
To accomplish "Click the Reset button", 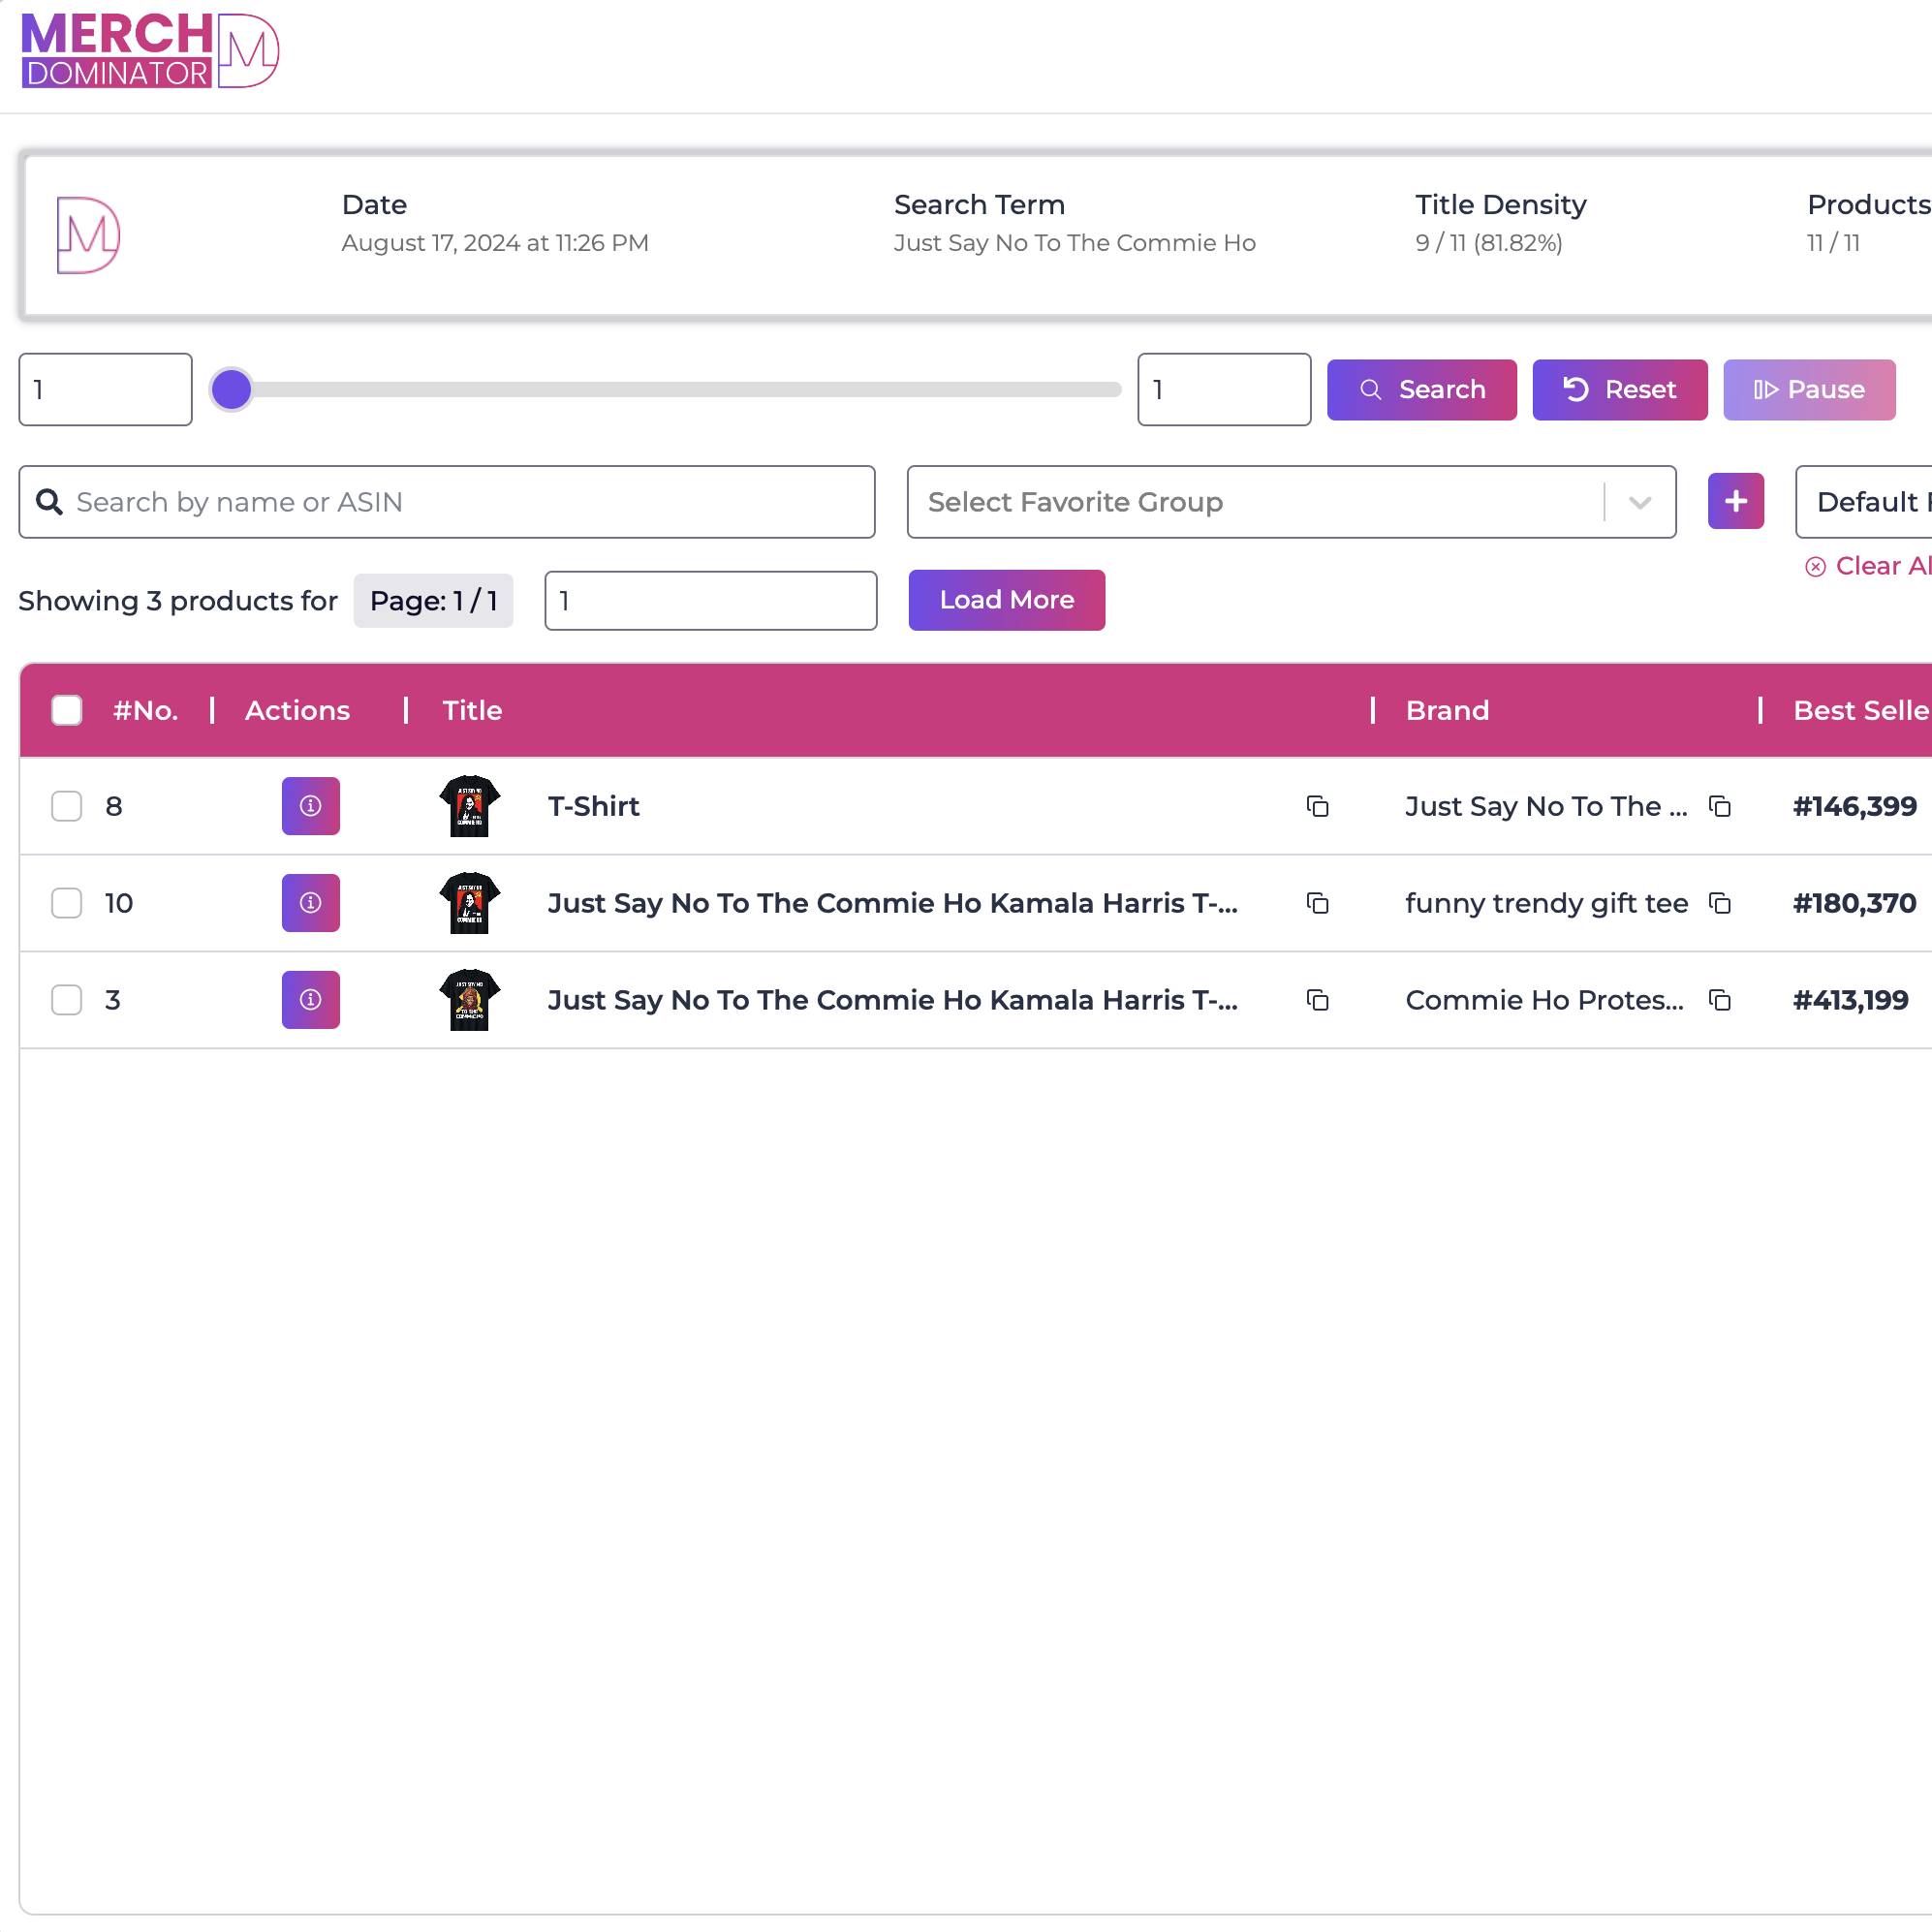I will 1619,390.
